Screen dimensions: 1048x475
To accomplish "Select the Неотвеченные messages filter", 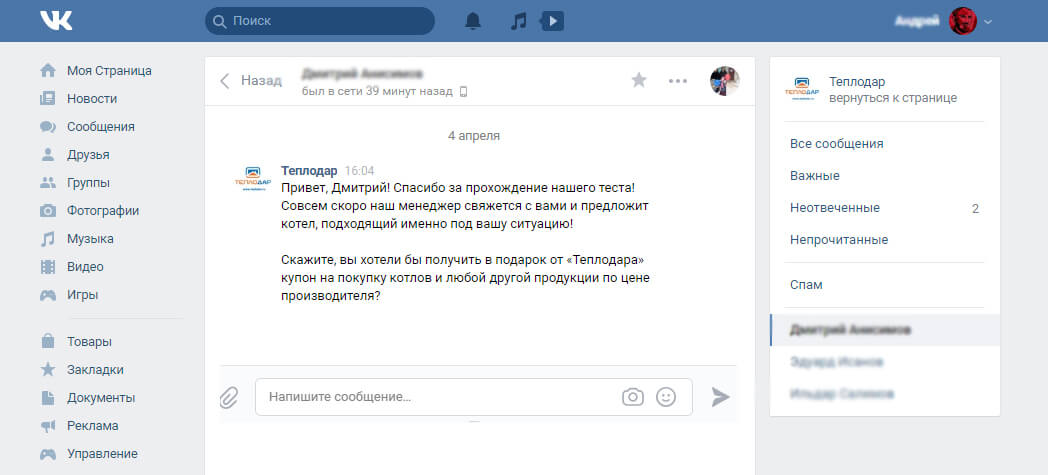I will 835,208.
